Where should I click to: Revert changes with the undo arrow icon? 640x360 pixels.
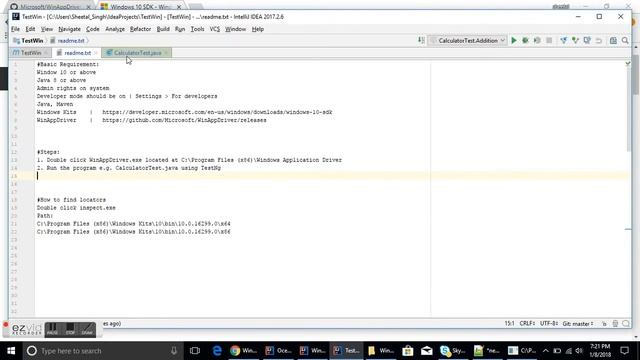599,40
